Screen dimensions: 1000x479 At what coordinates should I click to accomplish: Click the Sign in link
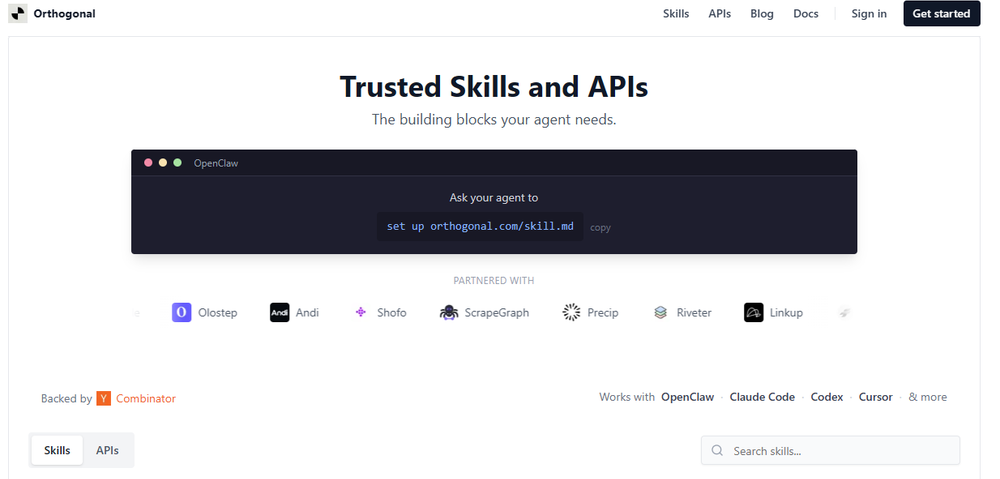click(x=869, y=14)
